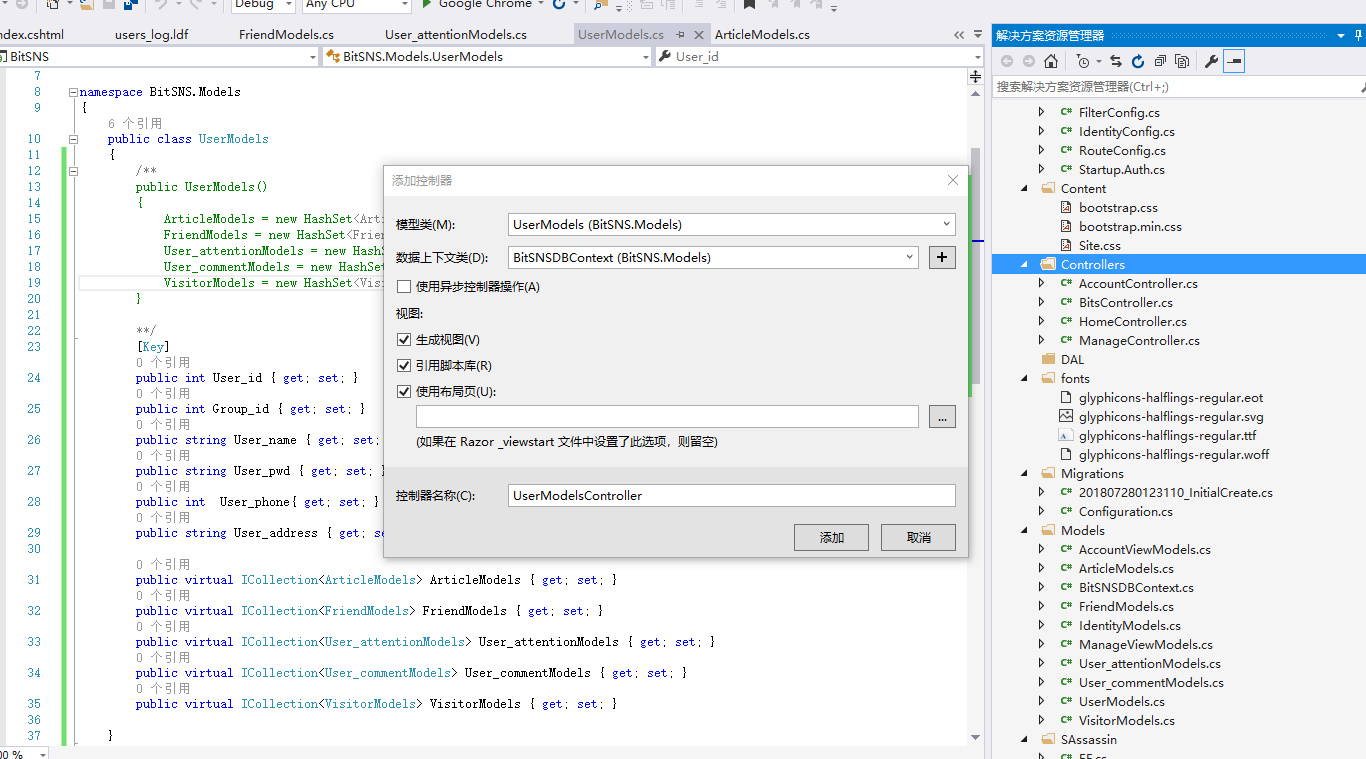Image resolution: width=1366 pixels, height=759 pixels.
Task: Uncheck 生成视图(V) checkbox
Action: pos(404,340)
